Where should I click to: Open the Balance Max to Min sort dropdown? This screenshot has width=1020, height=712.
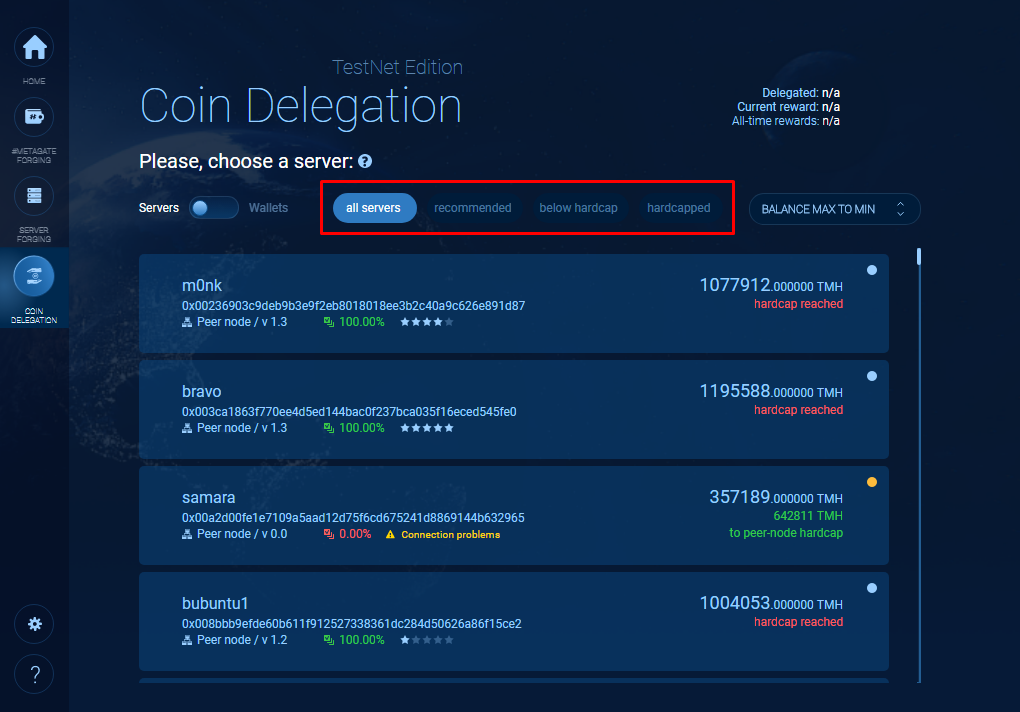[835, 209]
